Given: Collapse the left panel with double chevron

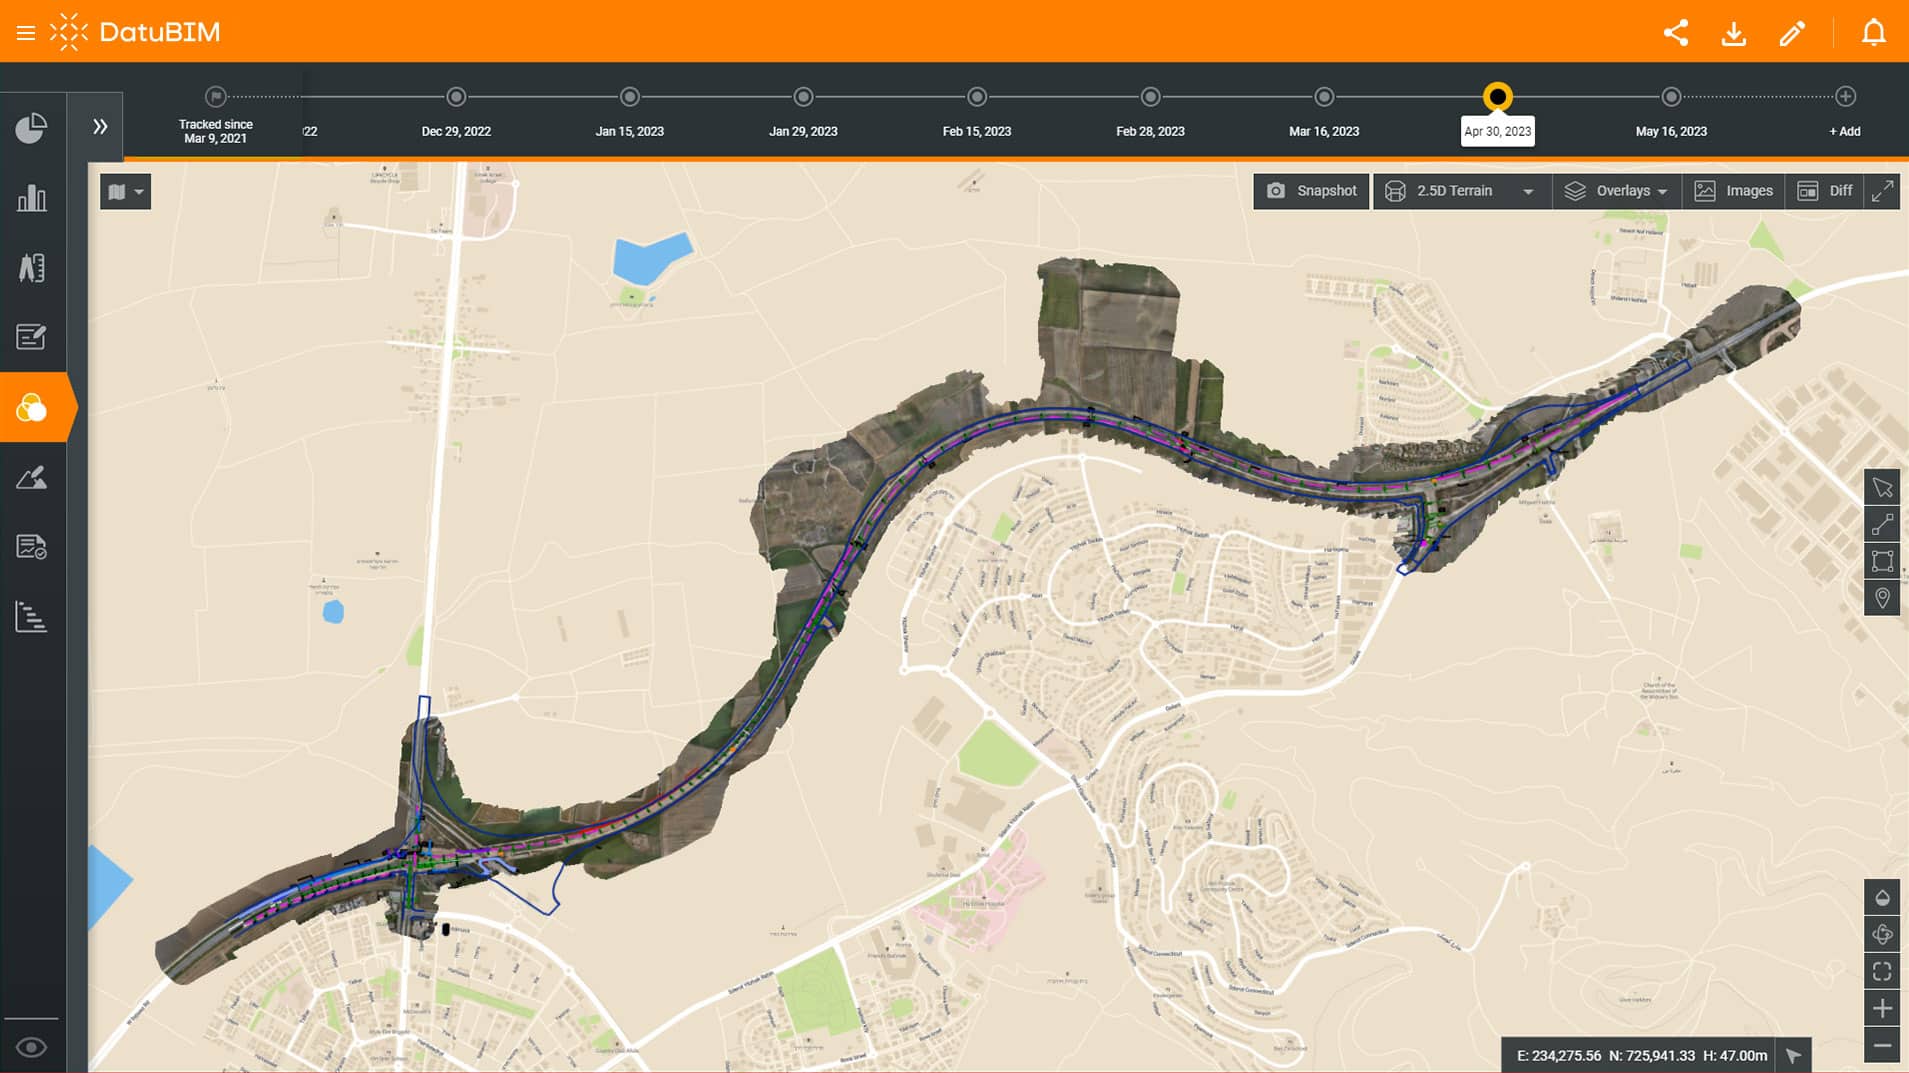Looking at the screenshot, I should pyautogui.click(x=99, y=125).
